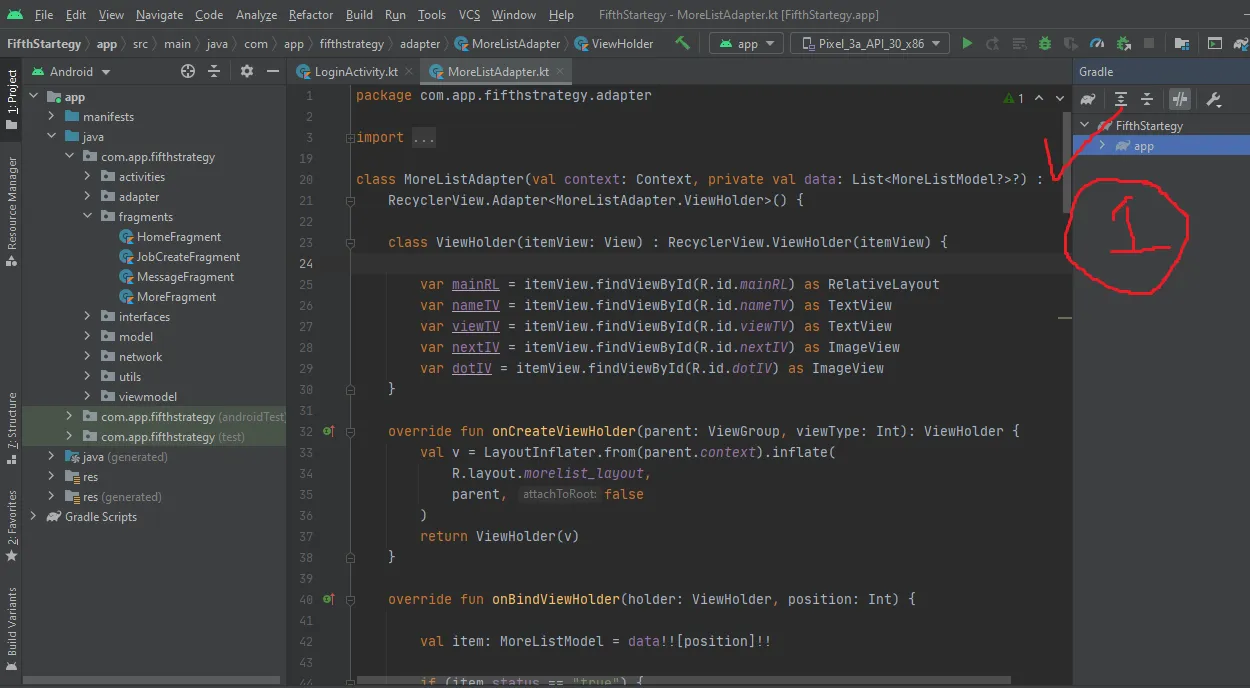
Task: Open the Android project view dropdown
Action: (x=80, y=72)
